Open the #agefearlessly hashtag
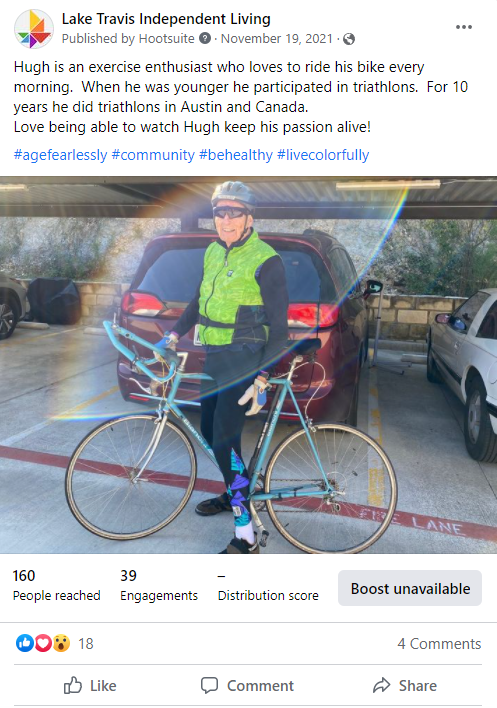497x708 pixels. [x=60, y=155]
